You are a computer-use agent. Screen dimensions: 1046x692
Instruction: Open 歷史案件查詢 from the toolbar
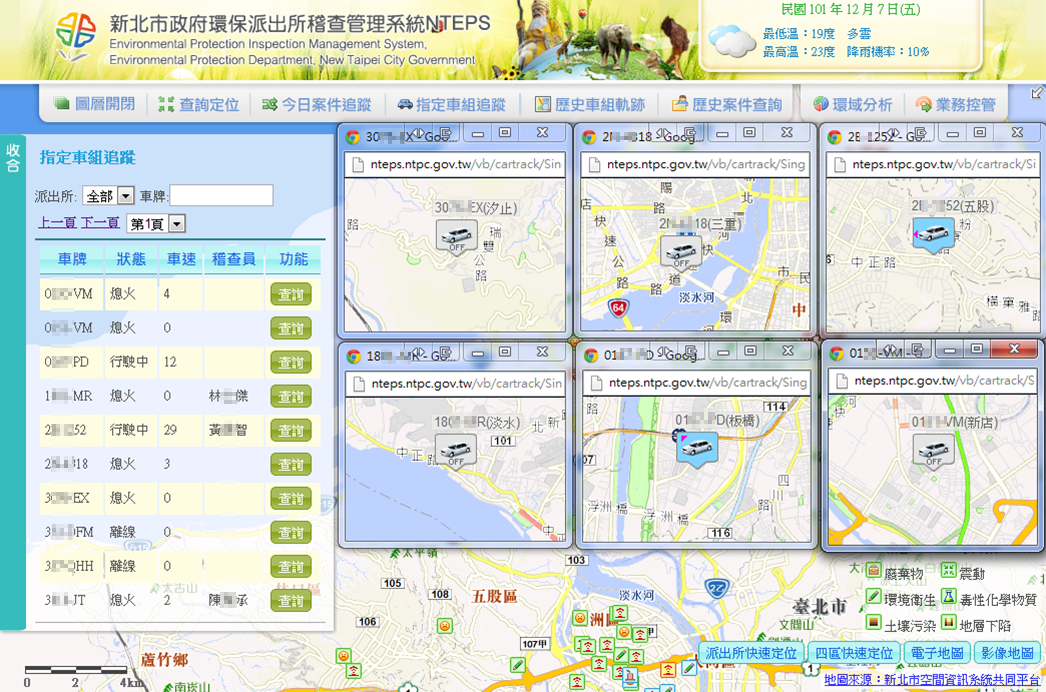click(x=727, y=105)
